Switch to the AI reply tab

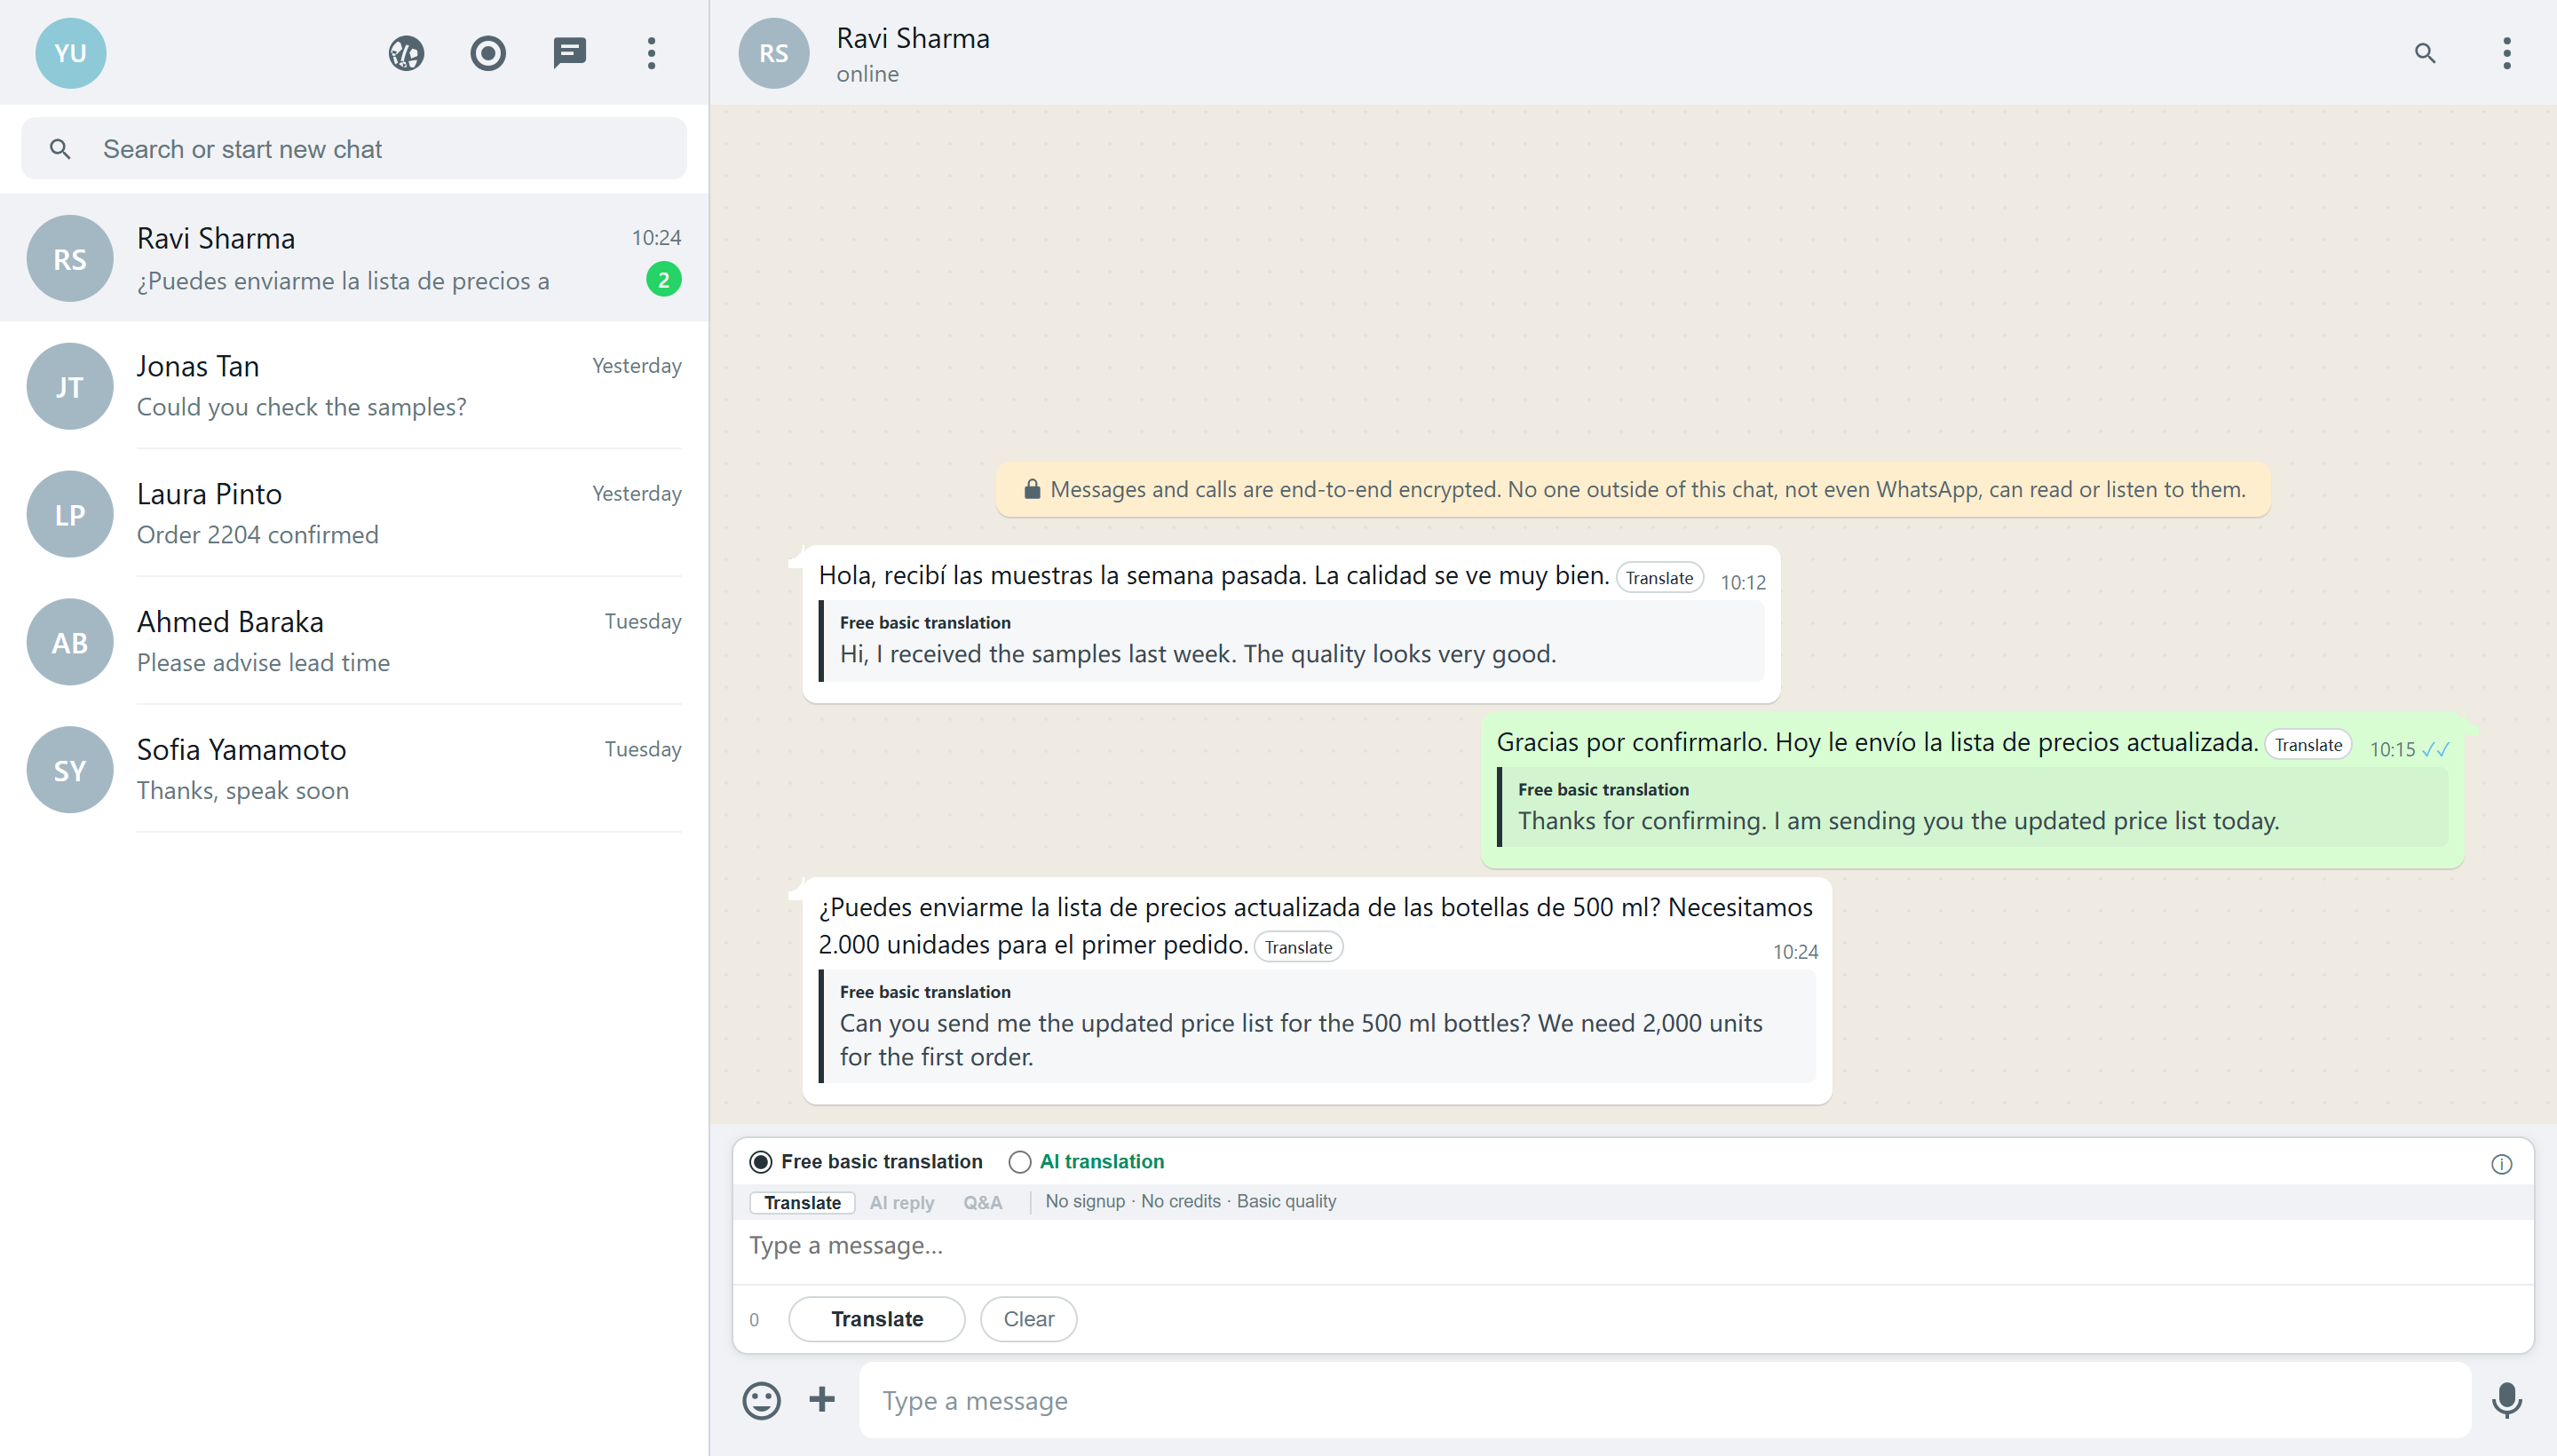point(901,1202)
